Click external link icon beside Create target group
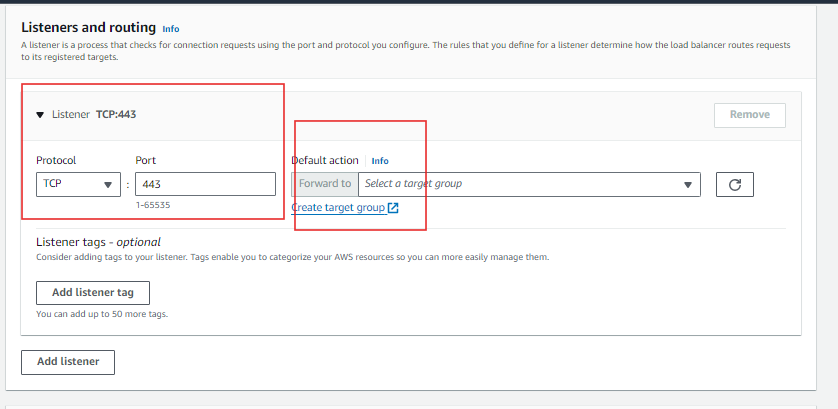Viewport: 838px width, 409px height. click(393, 208)
